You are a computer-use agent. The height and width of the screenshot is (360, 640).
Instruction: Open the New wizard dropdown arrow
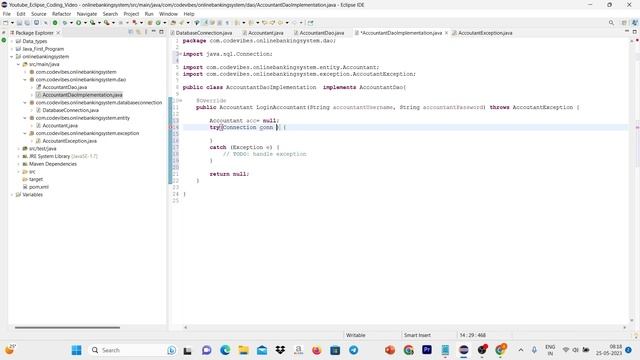[x=12, y=23]
